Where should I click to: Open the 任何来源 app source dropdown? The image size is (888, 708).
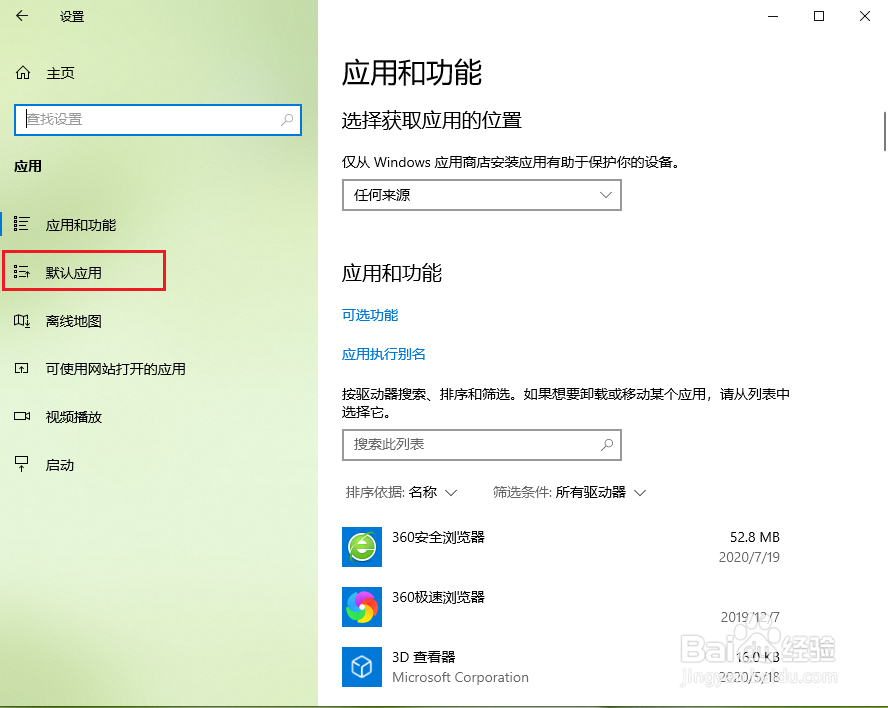pyautogui.click(x=481, y=195)
